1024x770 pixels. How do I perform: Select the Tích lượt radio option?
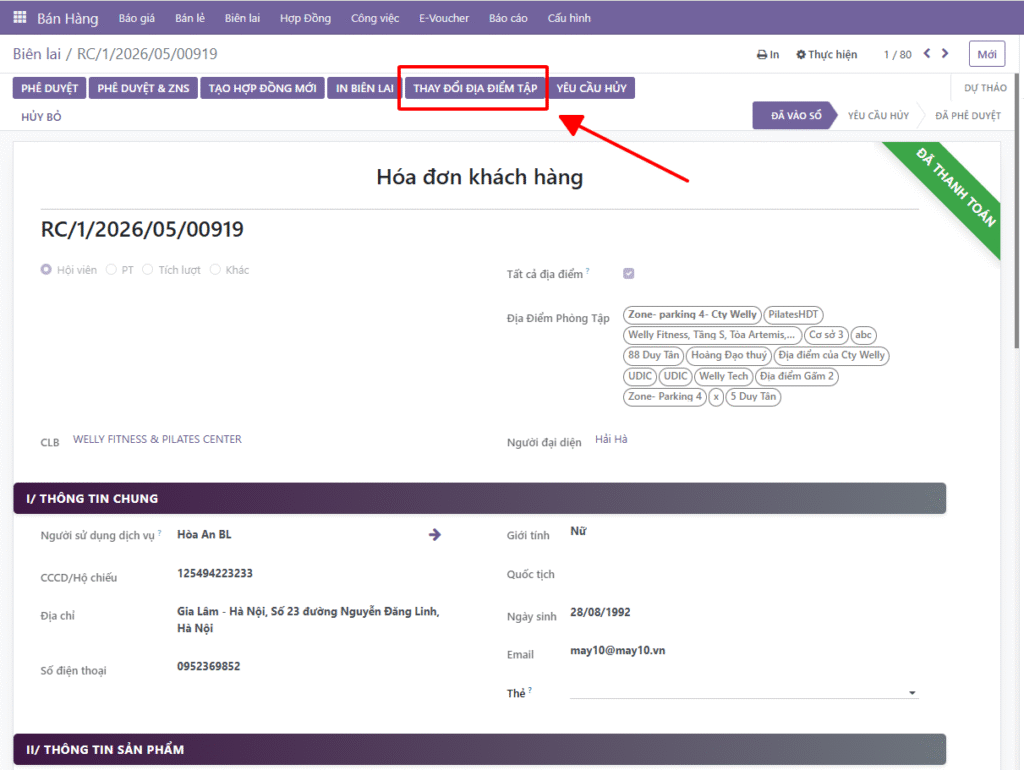(x=148, y=270)
